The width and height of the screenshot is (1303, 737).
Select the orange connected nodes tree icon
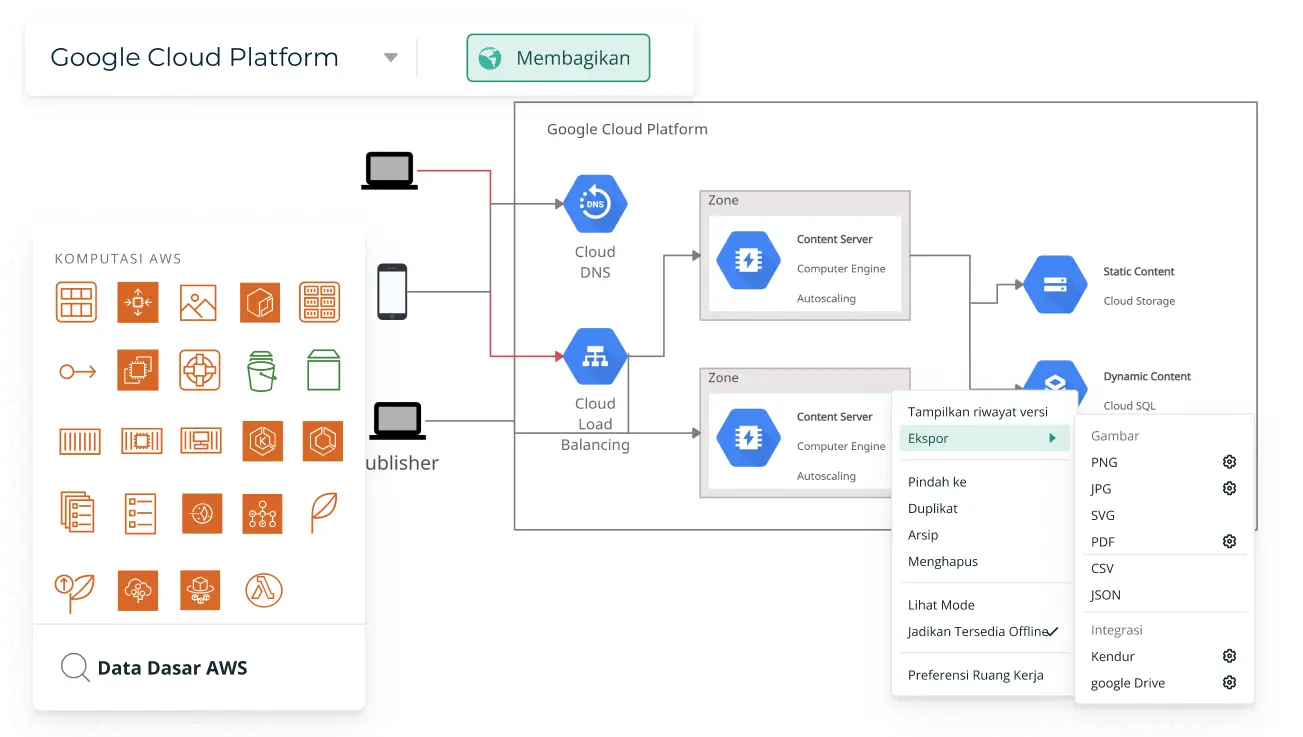click(263, 514)
